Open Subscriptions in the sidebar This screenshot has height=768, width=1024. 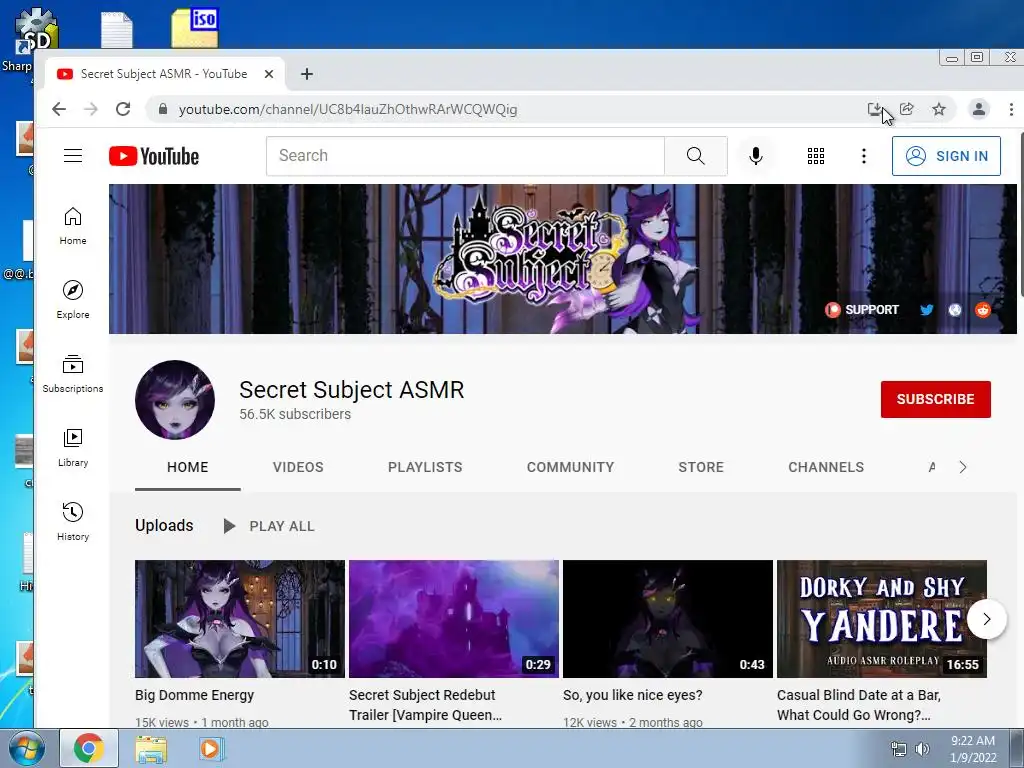coord(72,374)
